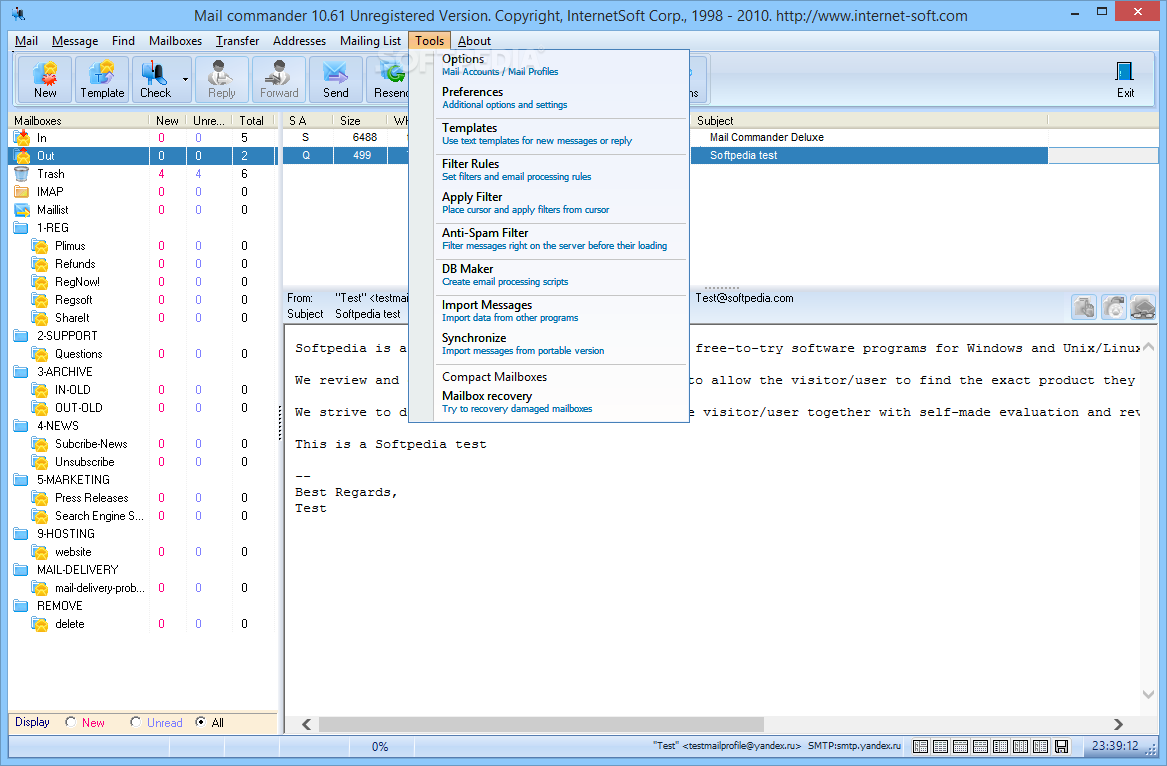The width and height of the screenshot is (1167, 766).
Task: Select Import Messages menu entry
Action: point(560,311)
